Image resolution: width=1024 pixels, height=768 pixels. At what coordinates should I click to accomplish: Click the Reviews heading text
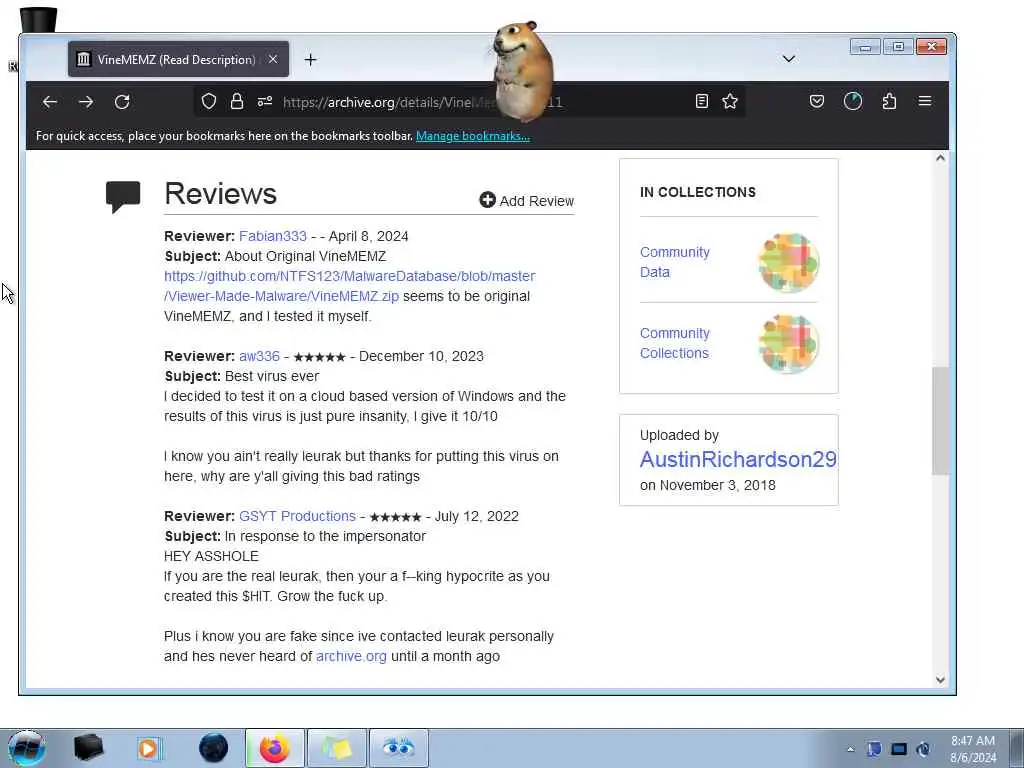pos(220,194)
